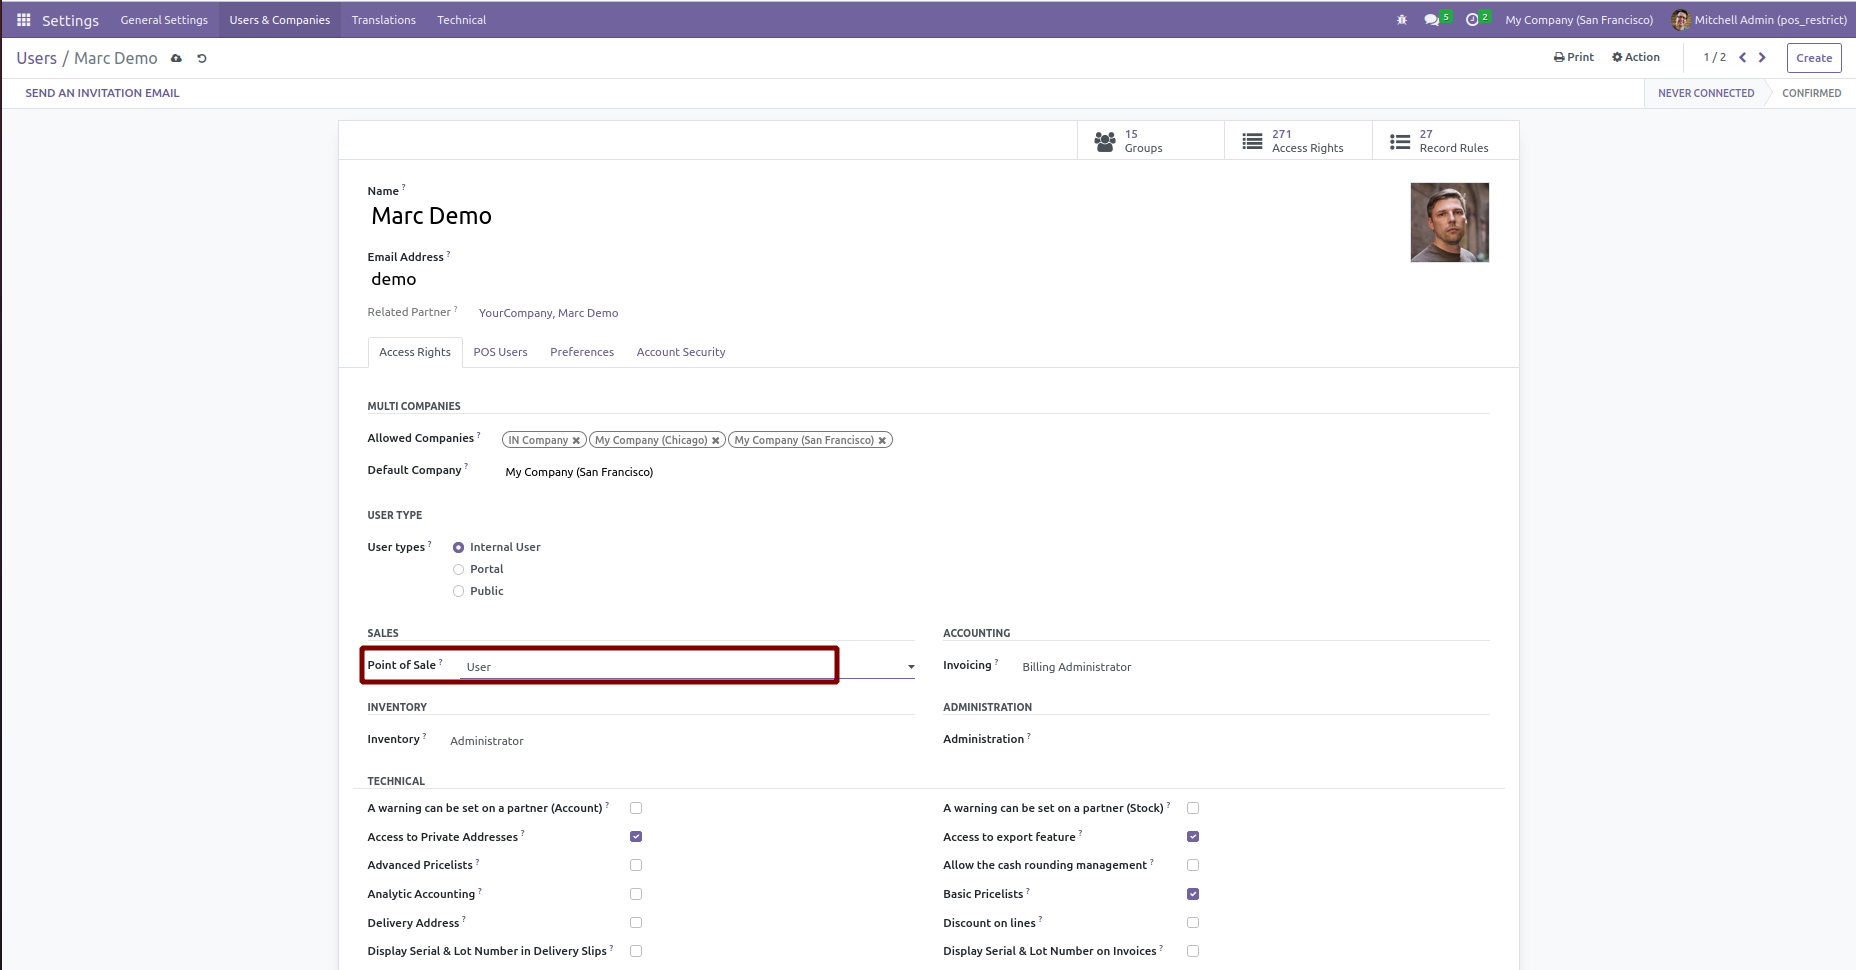
Task: Enable Advanced Pricelists checkbox
Action: click(636, 865)
